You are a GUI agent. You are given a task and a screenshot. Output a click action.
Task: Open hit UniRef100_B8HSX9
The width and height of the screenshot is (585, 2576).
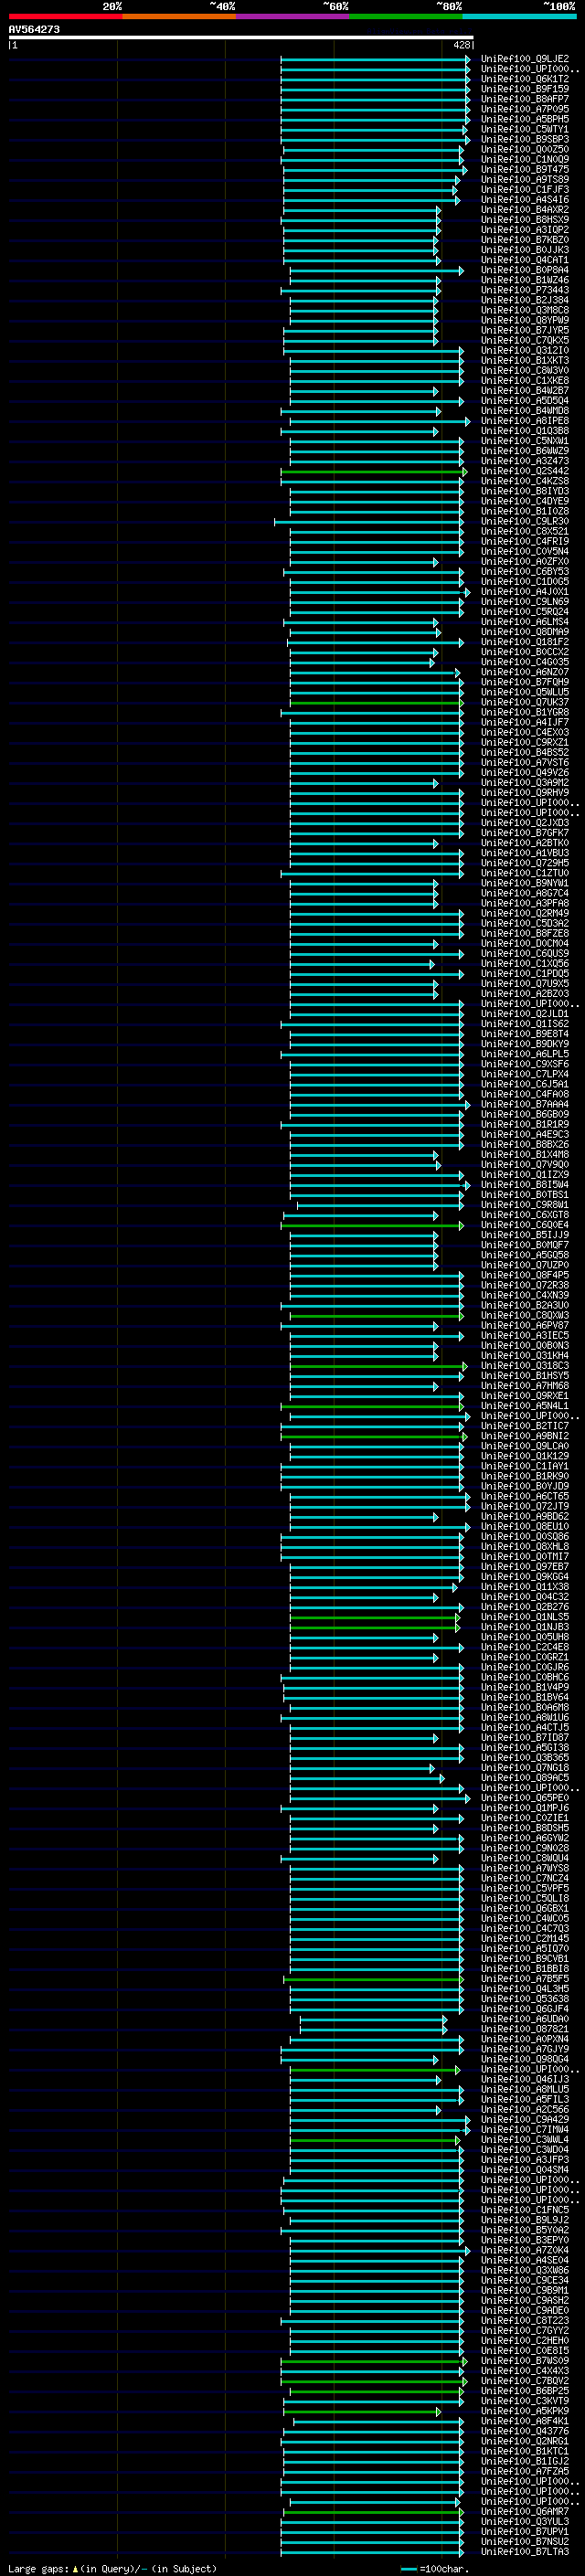click(x=524, y=220)
